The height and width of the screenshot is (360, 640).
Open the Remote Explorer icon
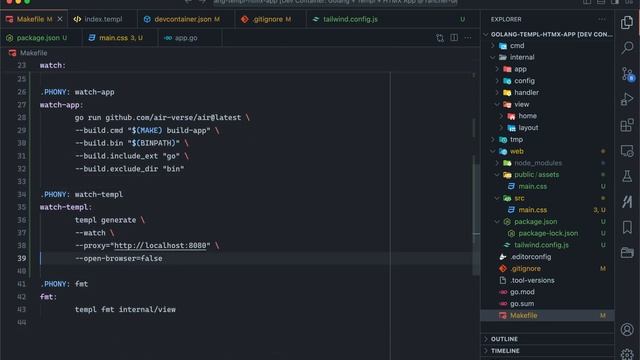(x=627, y=151)
